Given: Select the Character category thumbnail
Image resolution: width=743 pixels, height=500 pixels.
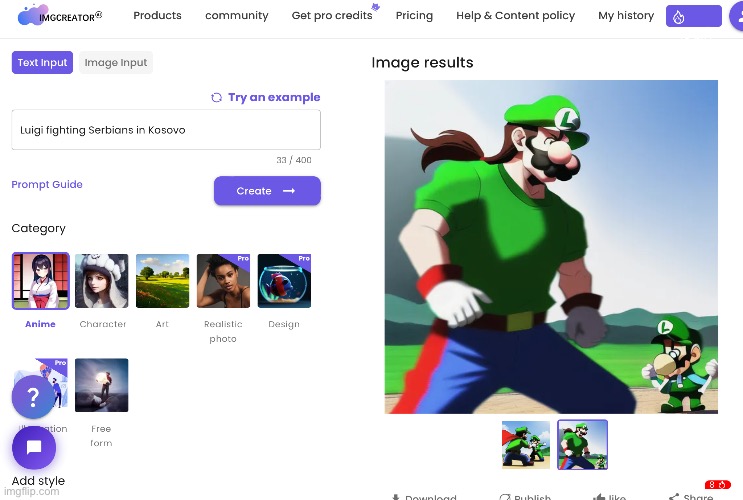Looking at the screenshot, I should pos(101,281).
